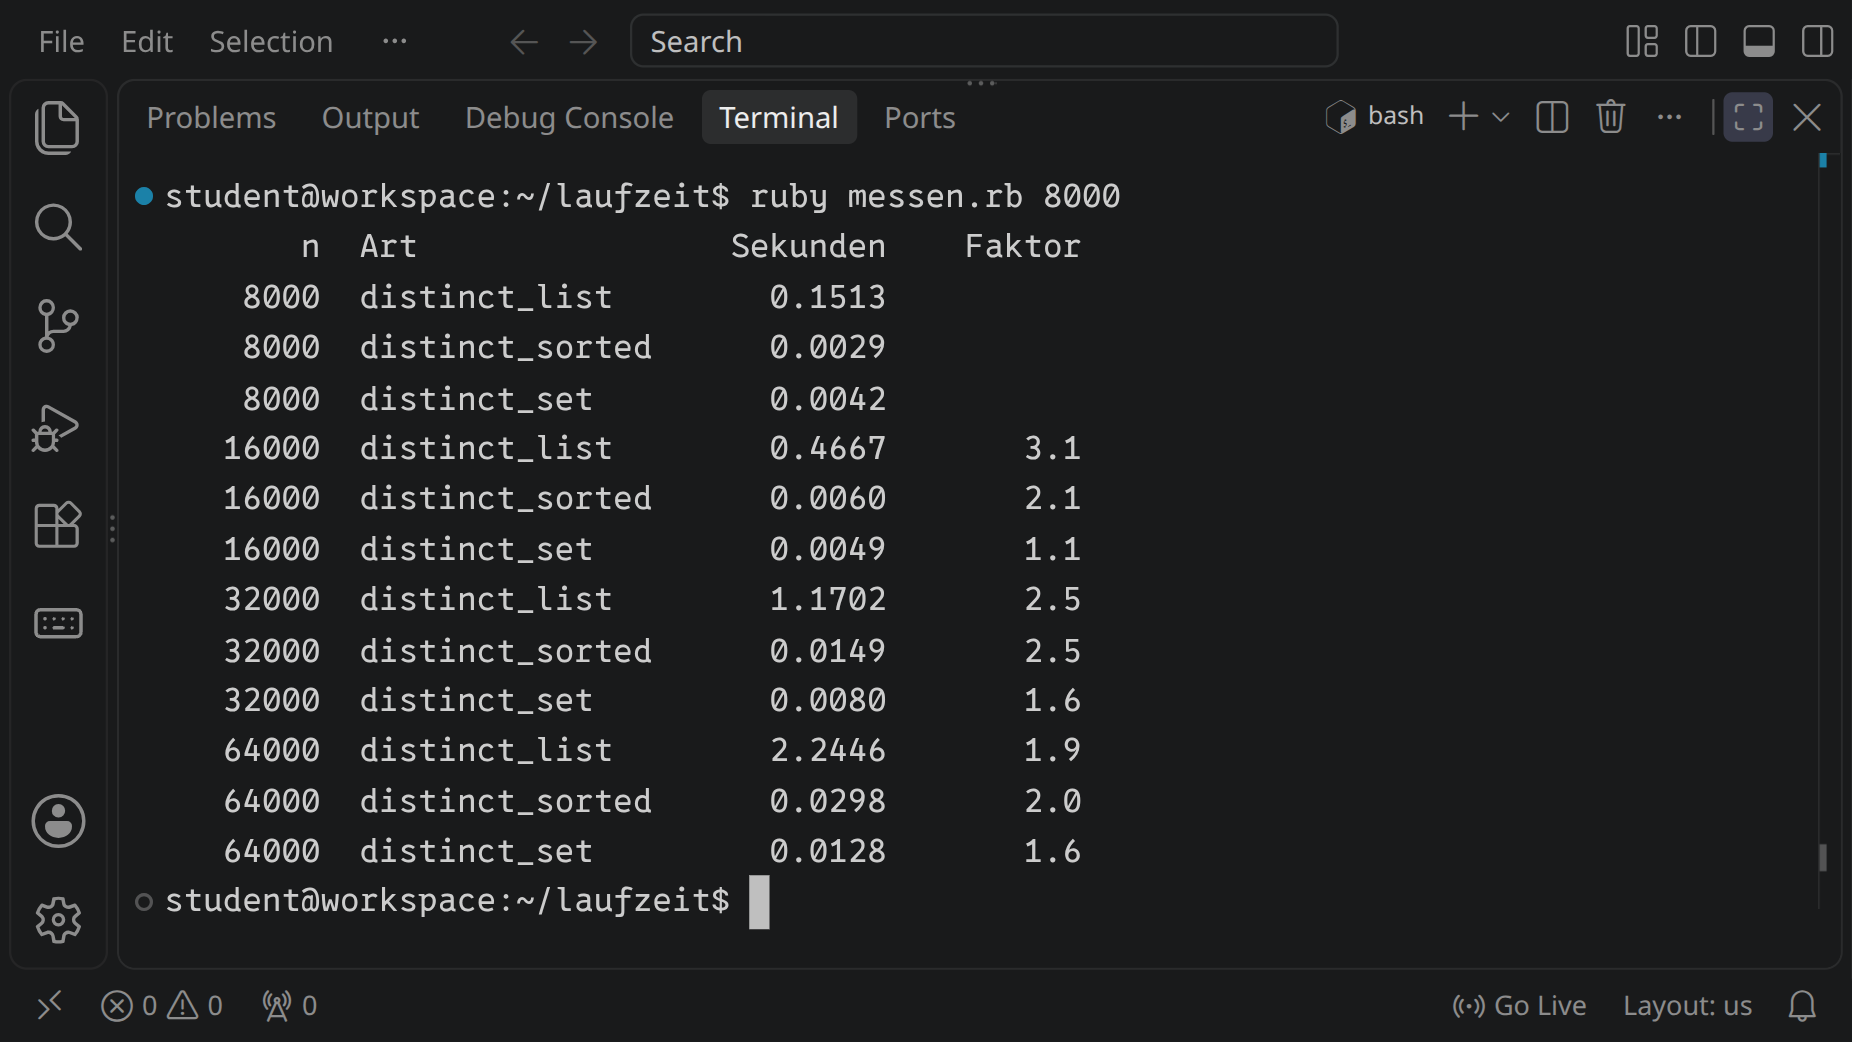Switch to the Problems tab
This screenshot has height=1042, width=1852.
point(211,118)
